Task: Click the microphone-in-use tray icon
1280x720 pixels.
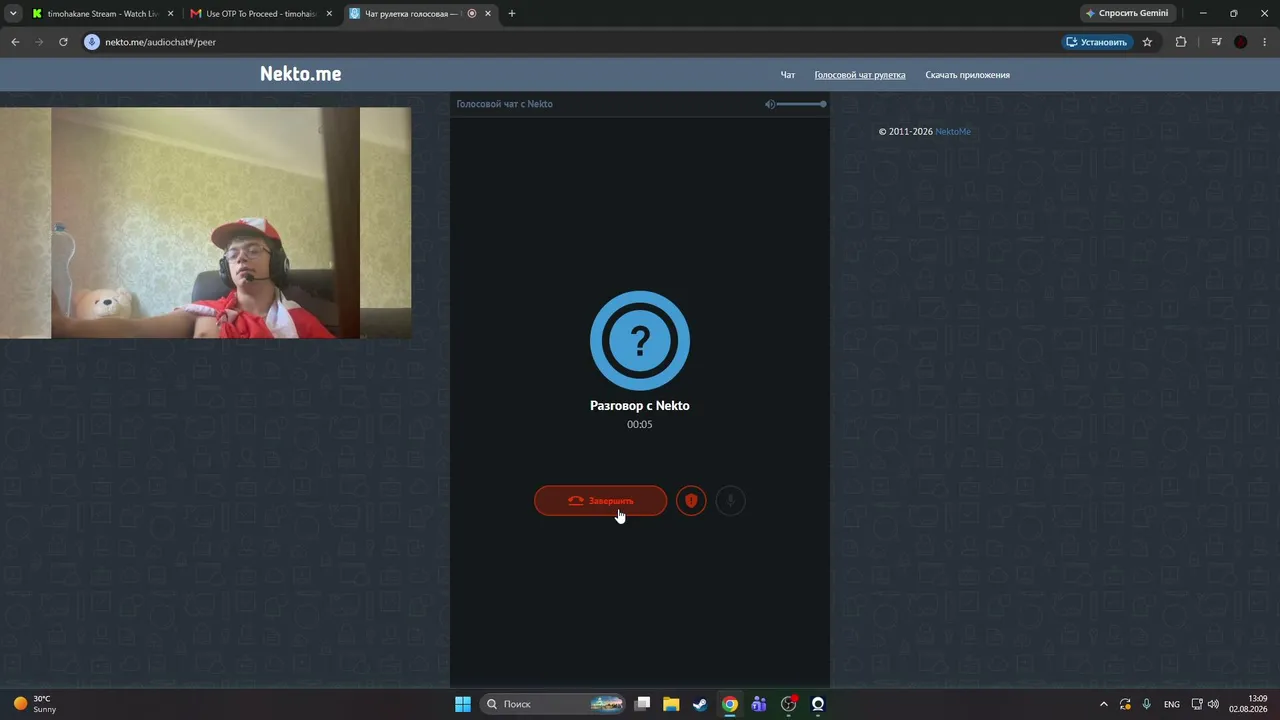Action: pyautogui.click(x=1147, y=704)
